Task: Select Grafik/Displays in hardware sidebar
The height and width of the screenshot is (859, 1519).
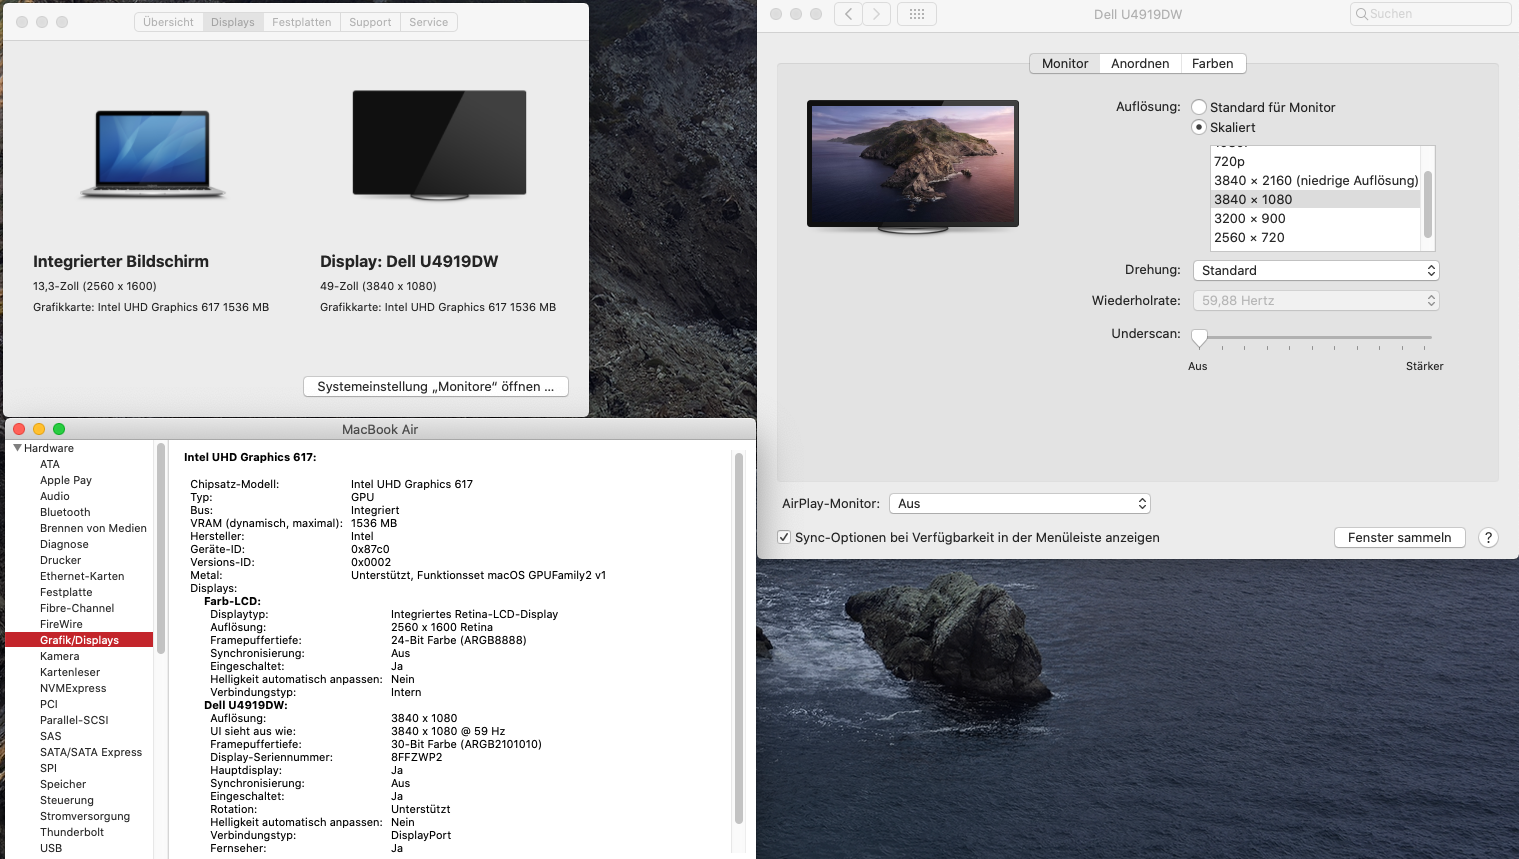Action: [80, 640]
